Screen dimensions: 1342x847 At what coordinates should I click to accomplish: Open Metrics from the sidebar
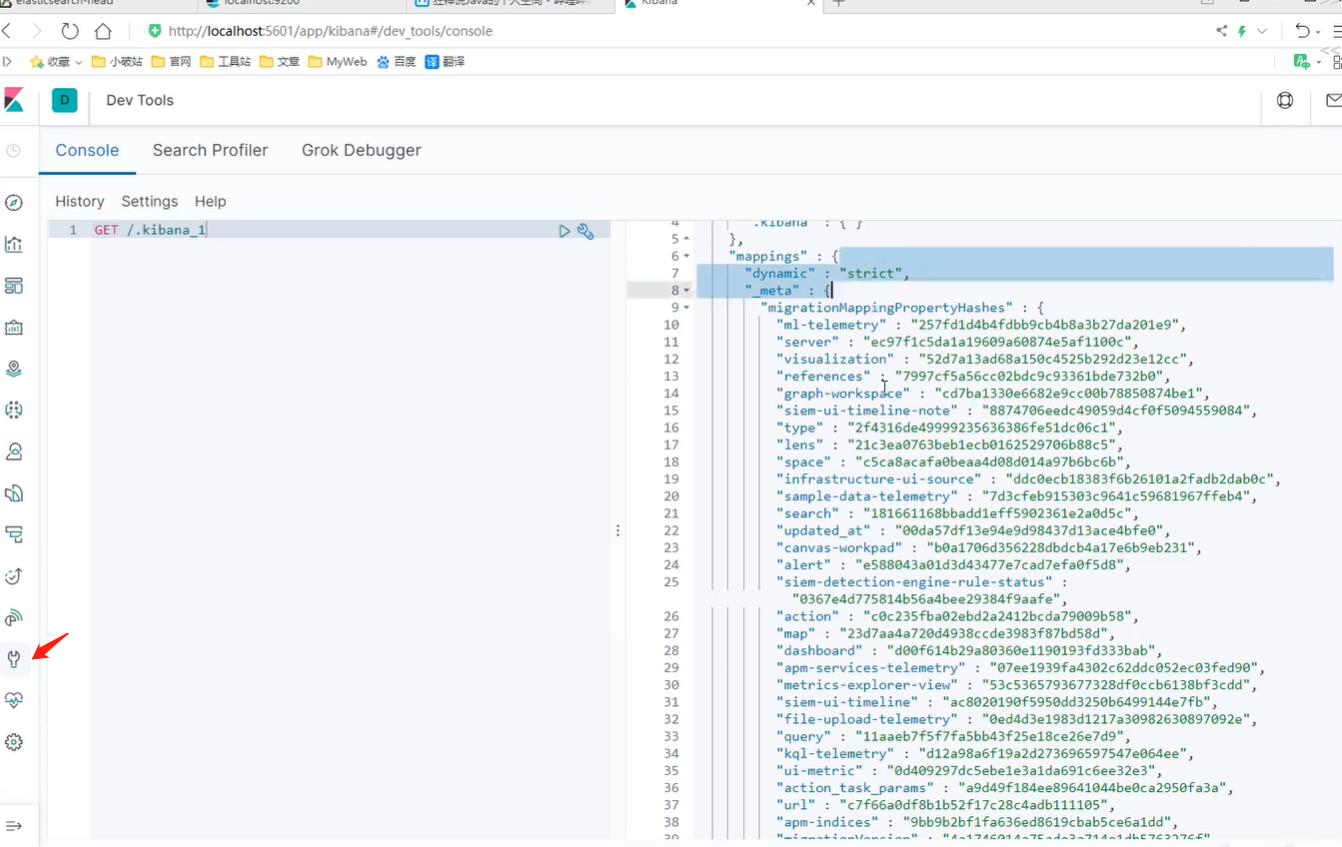(x=14, y=452)
